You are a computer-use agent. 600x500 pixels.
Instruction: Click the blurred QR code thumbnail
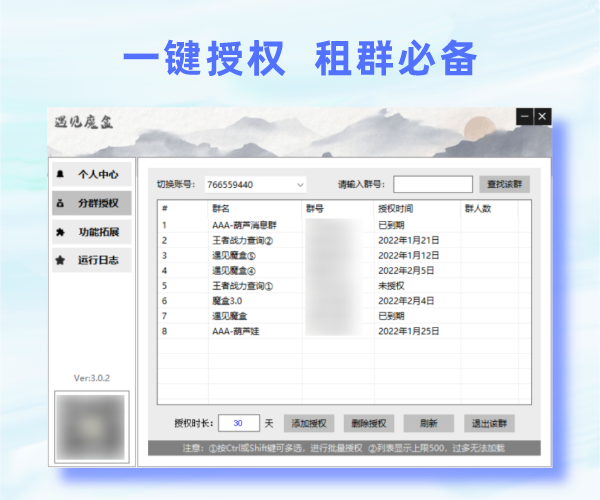[x=92, y=427]
